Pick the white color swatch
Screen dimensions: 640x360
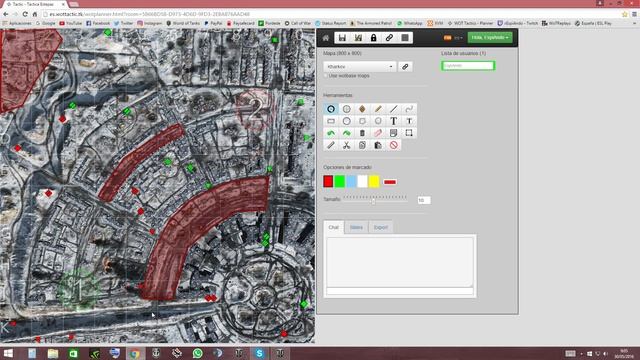[x=362, y=182]
